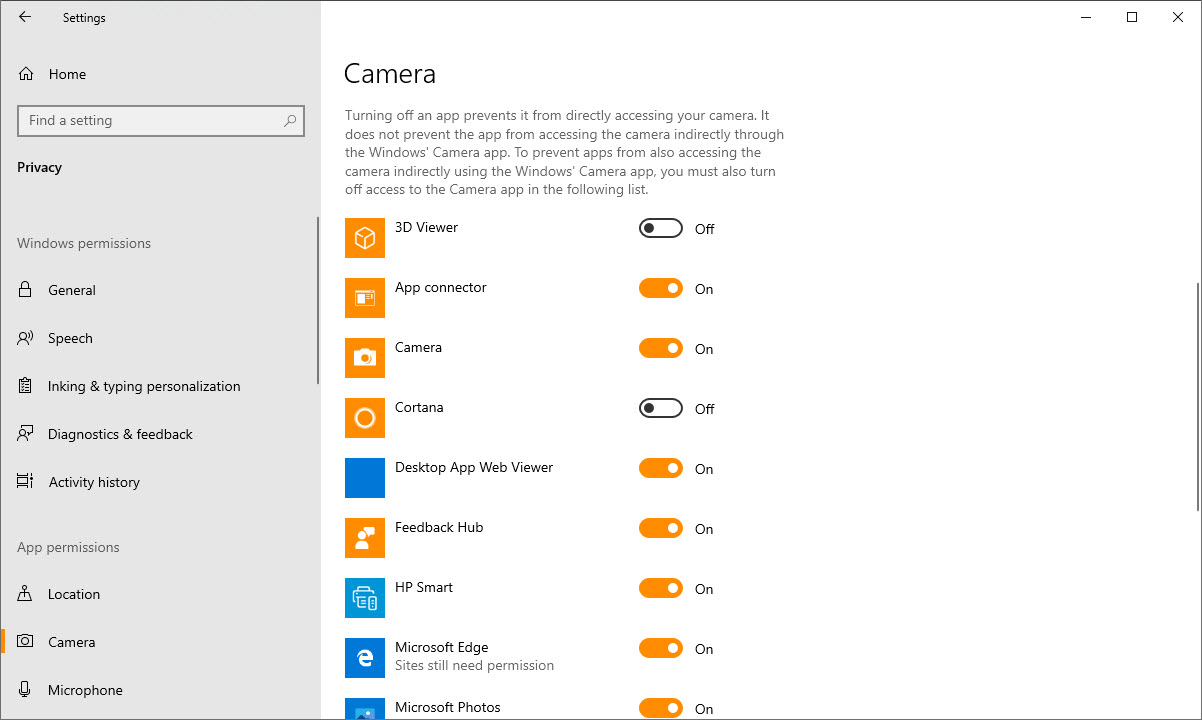
Task: Click the 3D Viewer app icon
Action: point(365,238)
